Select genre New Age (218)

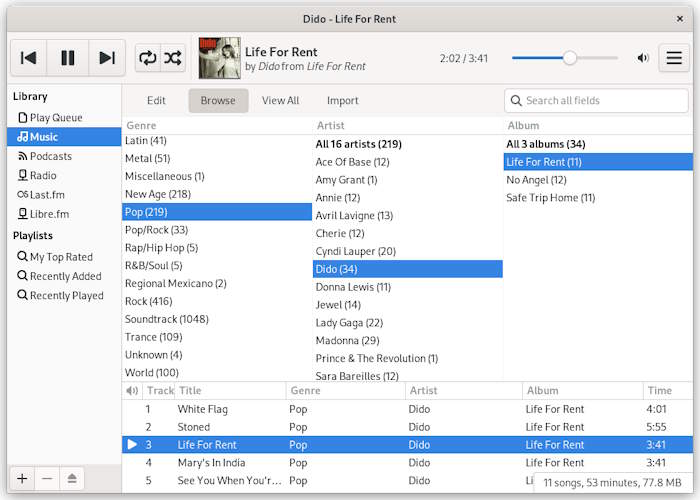click(x=217, y=194)
